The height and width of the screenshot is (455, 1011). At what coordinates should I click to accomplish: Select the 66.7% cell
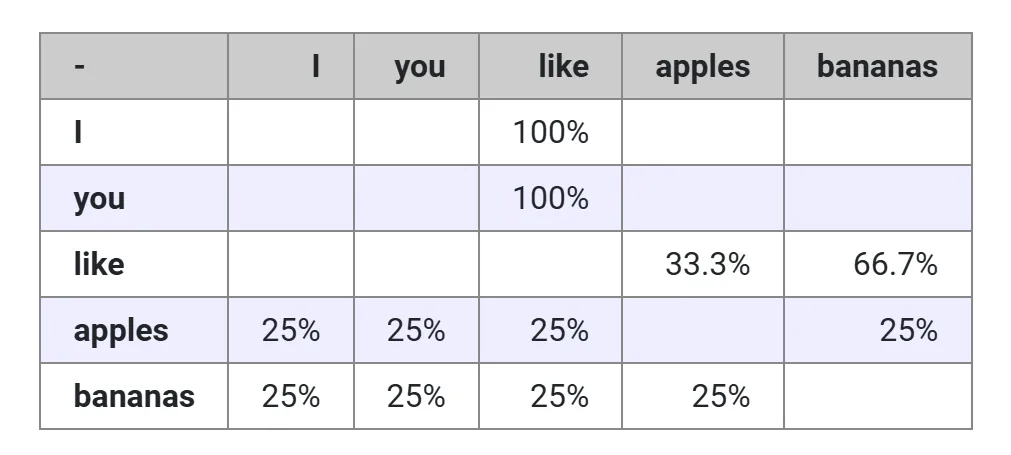(895, 264)
